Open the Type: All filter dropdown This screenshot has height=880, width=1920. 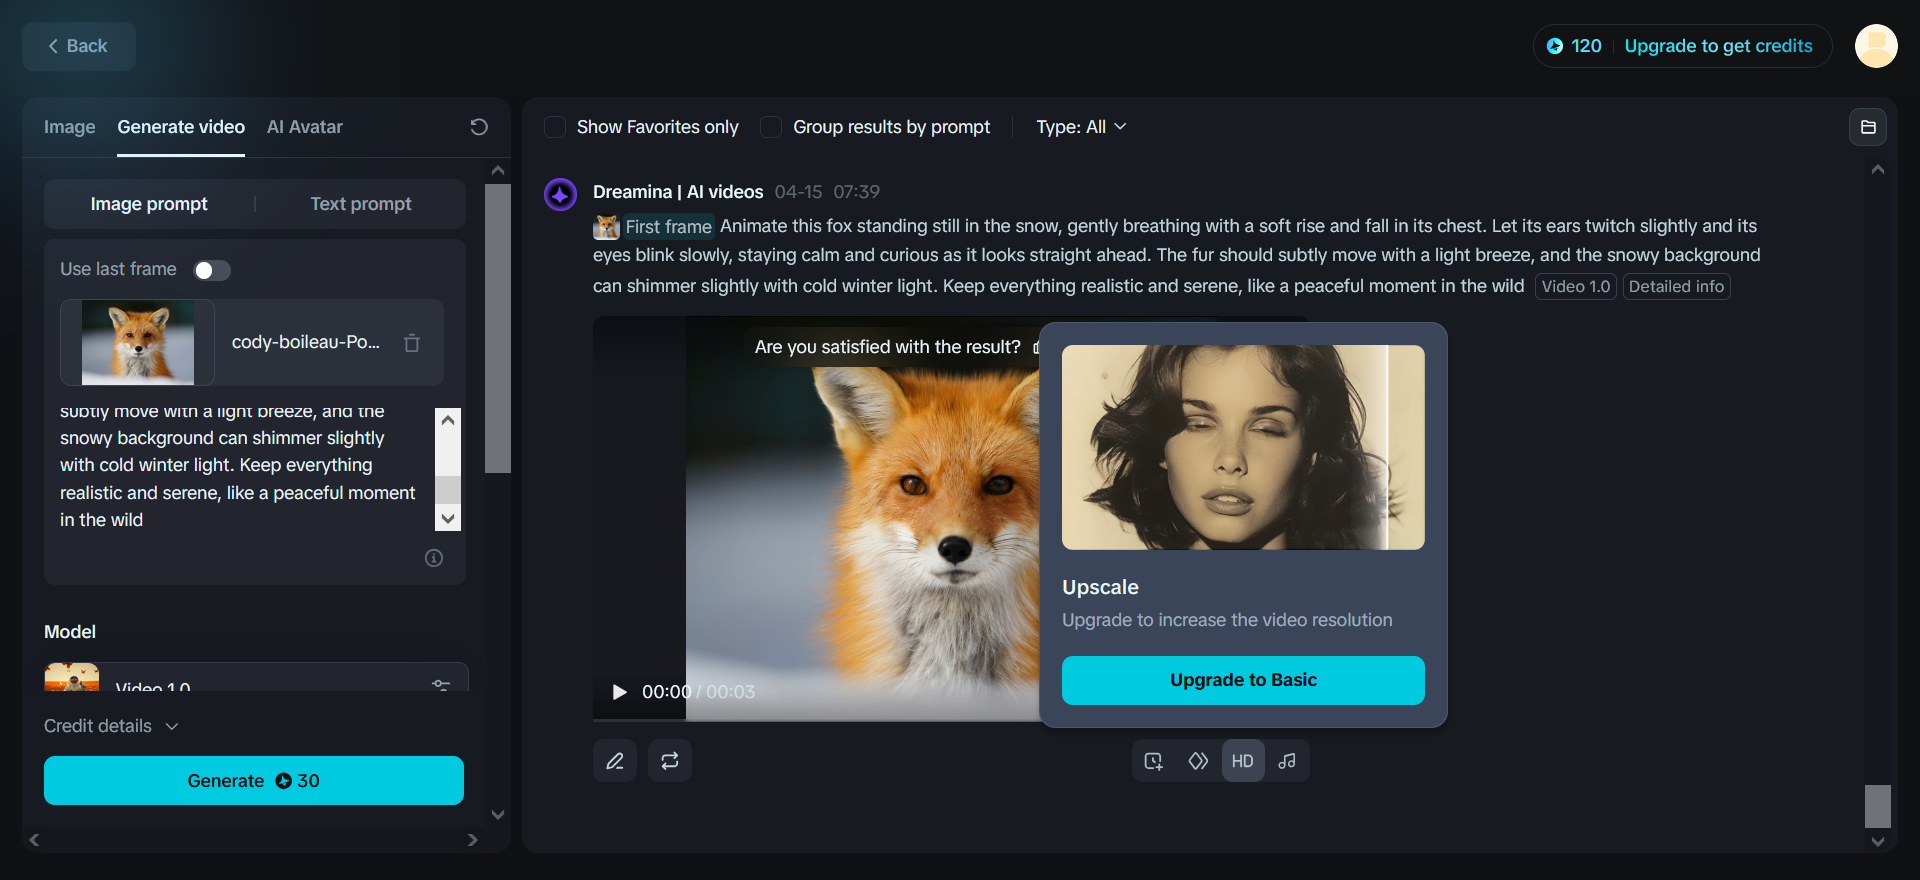pos(1081,127)
